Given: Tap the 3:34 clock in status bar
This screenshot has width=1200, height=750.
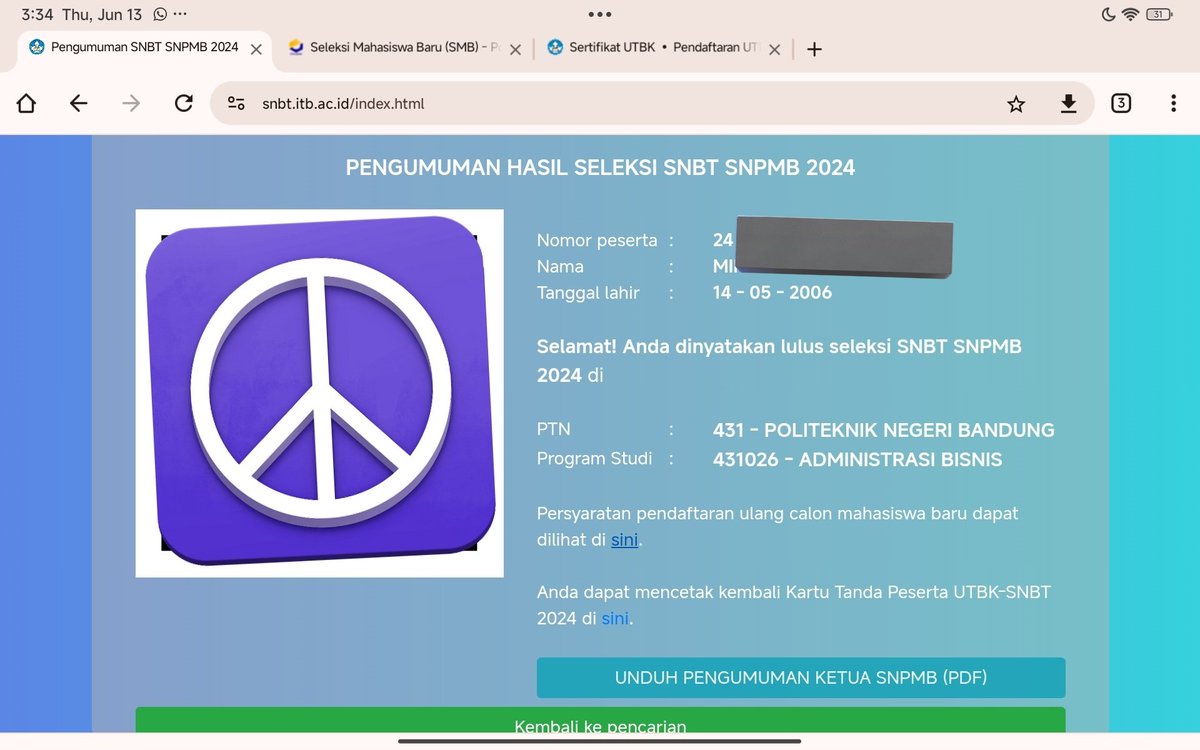Looking at the screenshot, I should [x=37, y=15].
